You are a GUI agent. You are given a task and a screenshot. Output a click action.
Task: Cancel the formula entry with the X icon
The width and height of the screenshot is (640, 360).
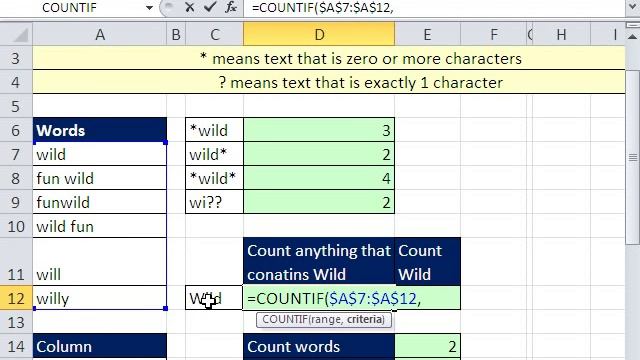189,7
